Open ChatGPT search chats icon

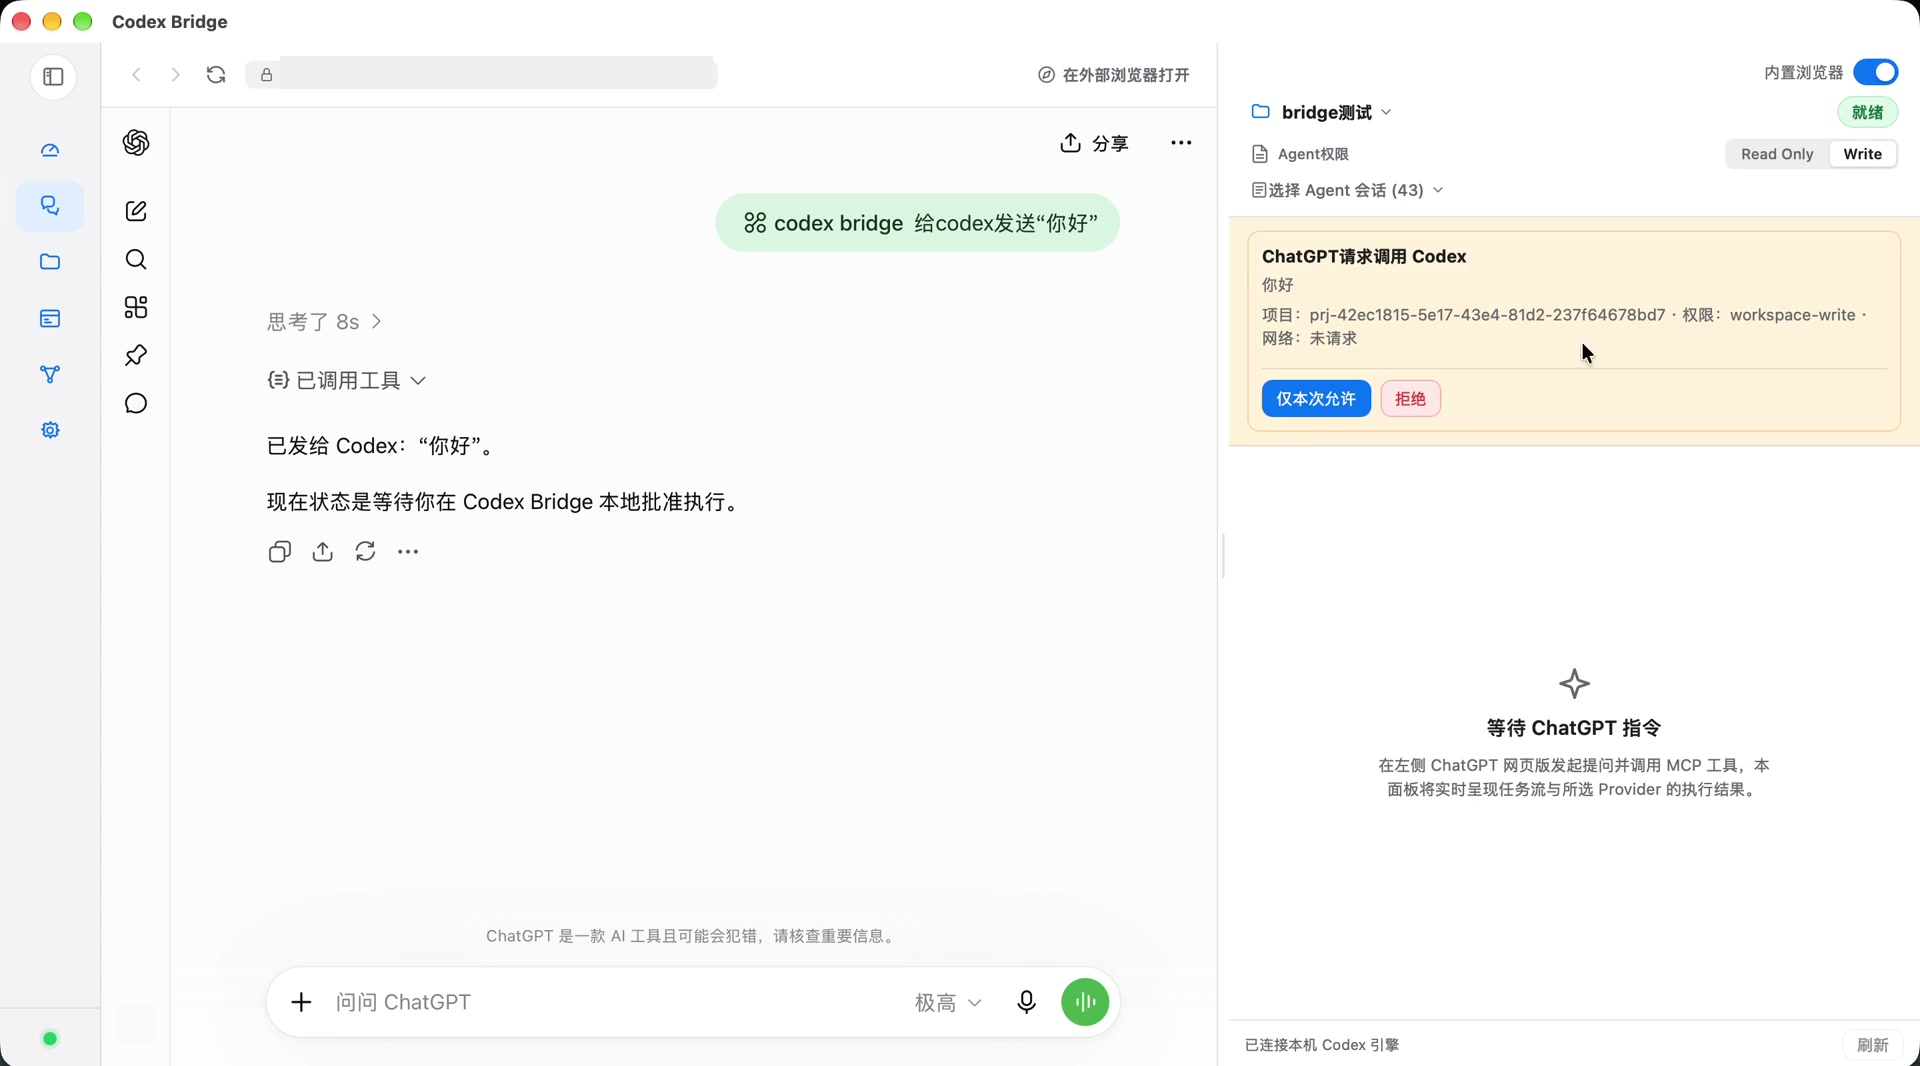[136, 260]
